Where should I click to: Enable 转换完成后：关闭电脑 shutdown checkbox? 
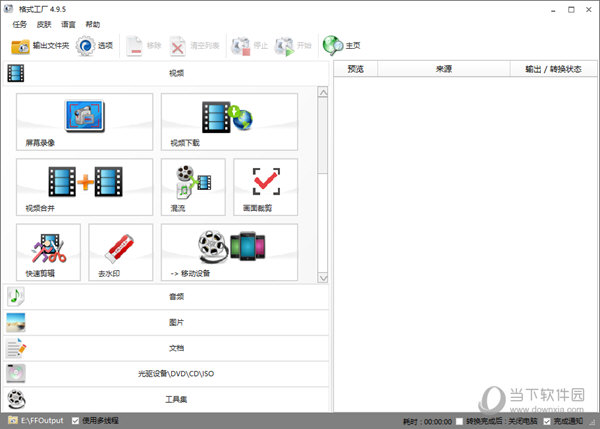(x=459, y=421)
